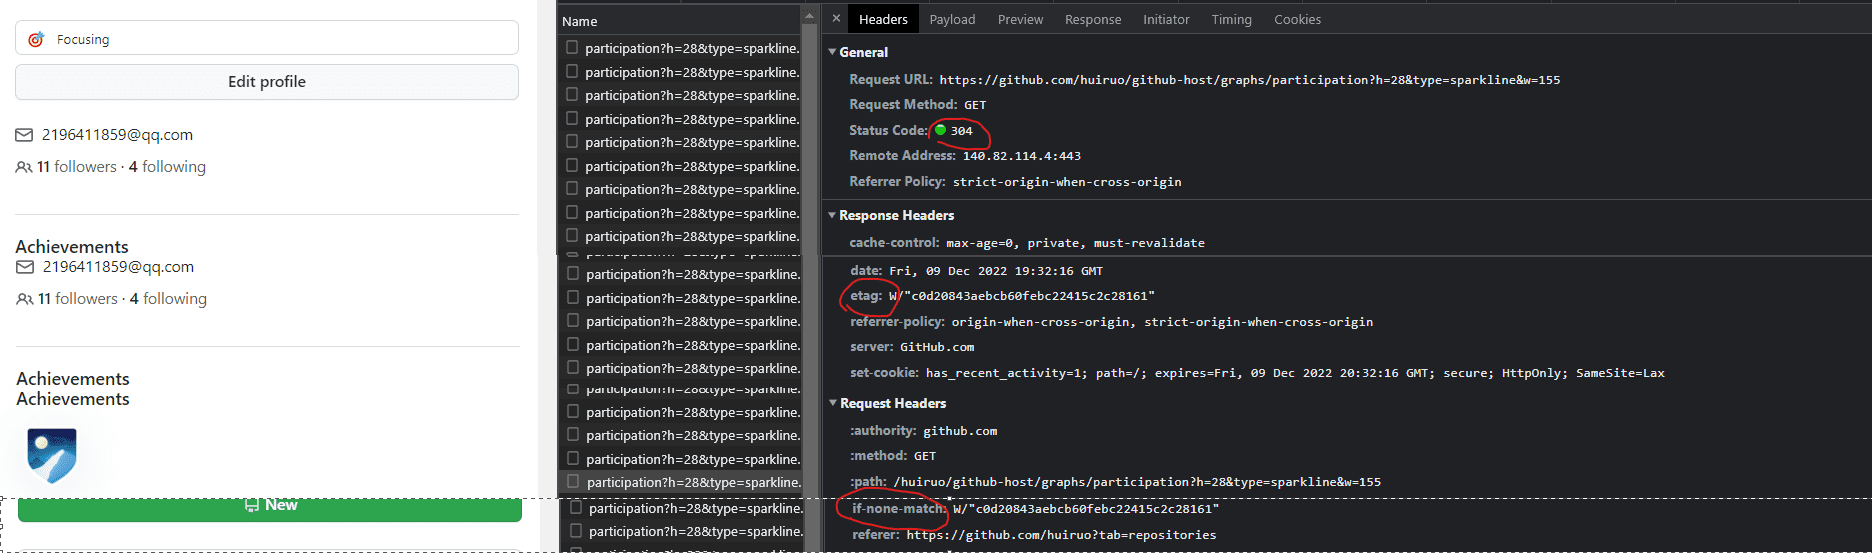Collapse the Response Headers section

(x=832, y=215)
